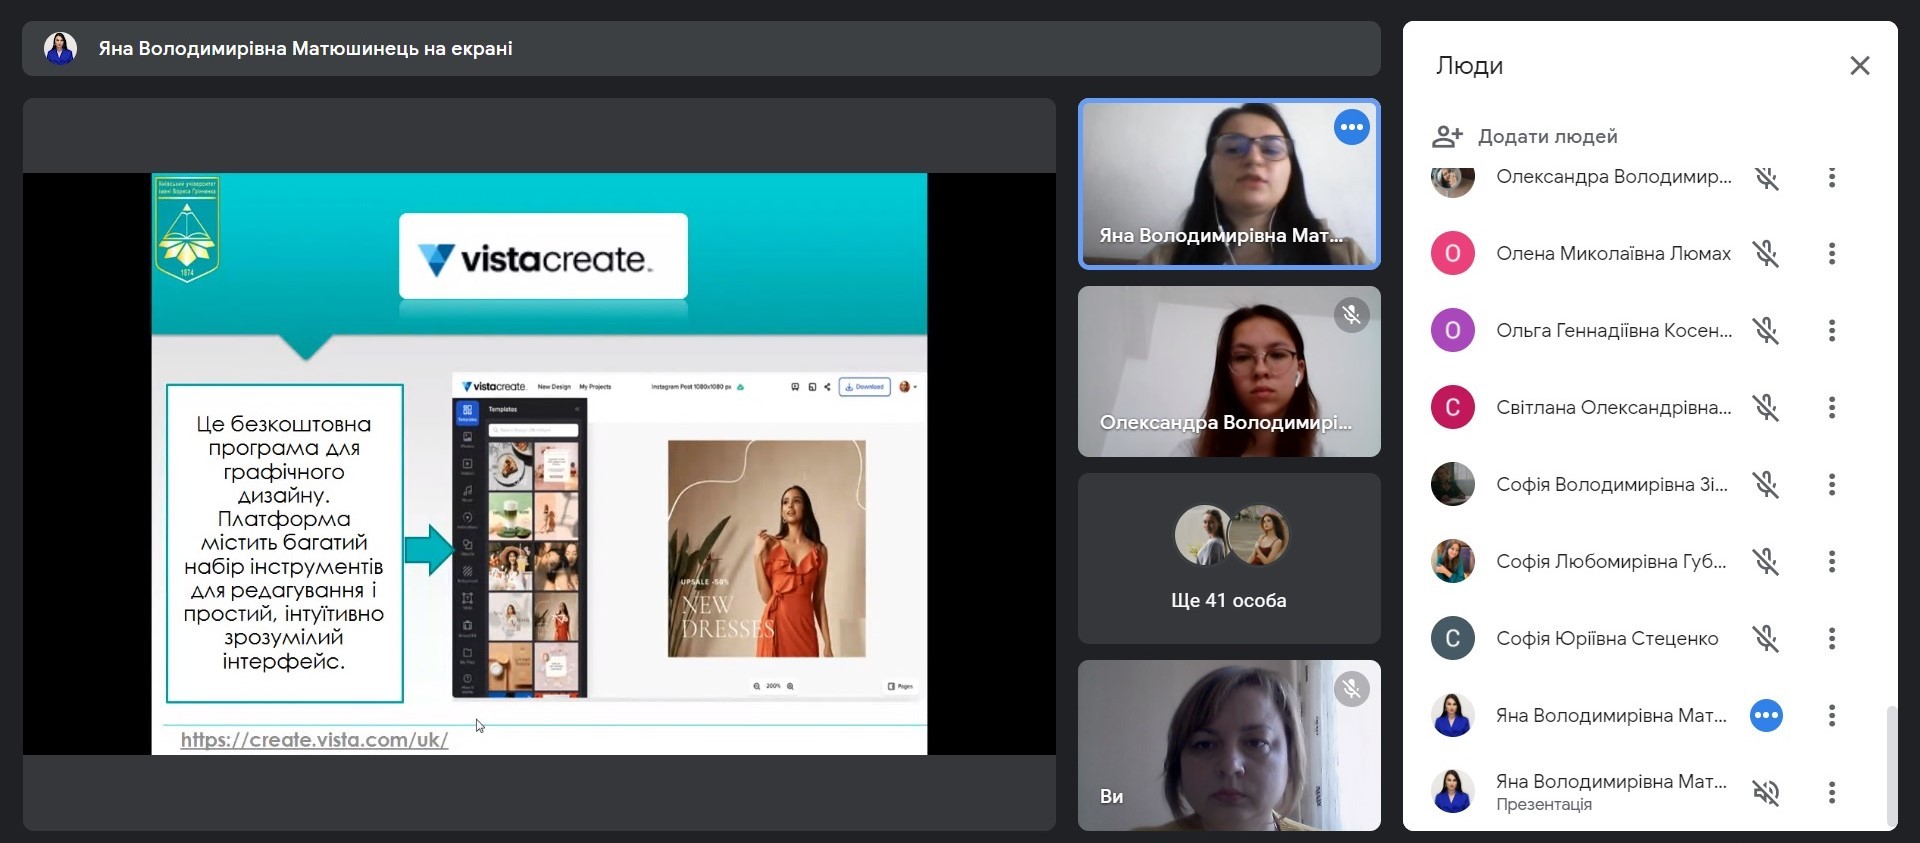This screenshot has height=843, width=1920.
Task: Open the Ще 41 особа tile
Action: tap(1228, 558)
